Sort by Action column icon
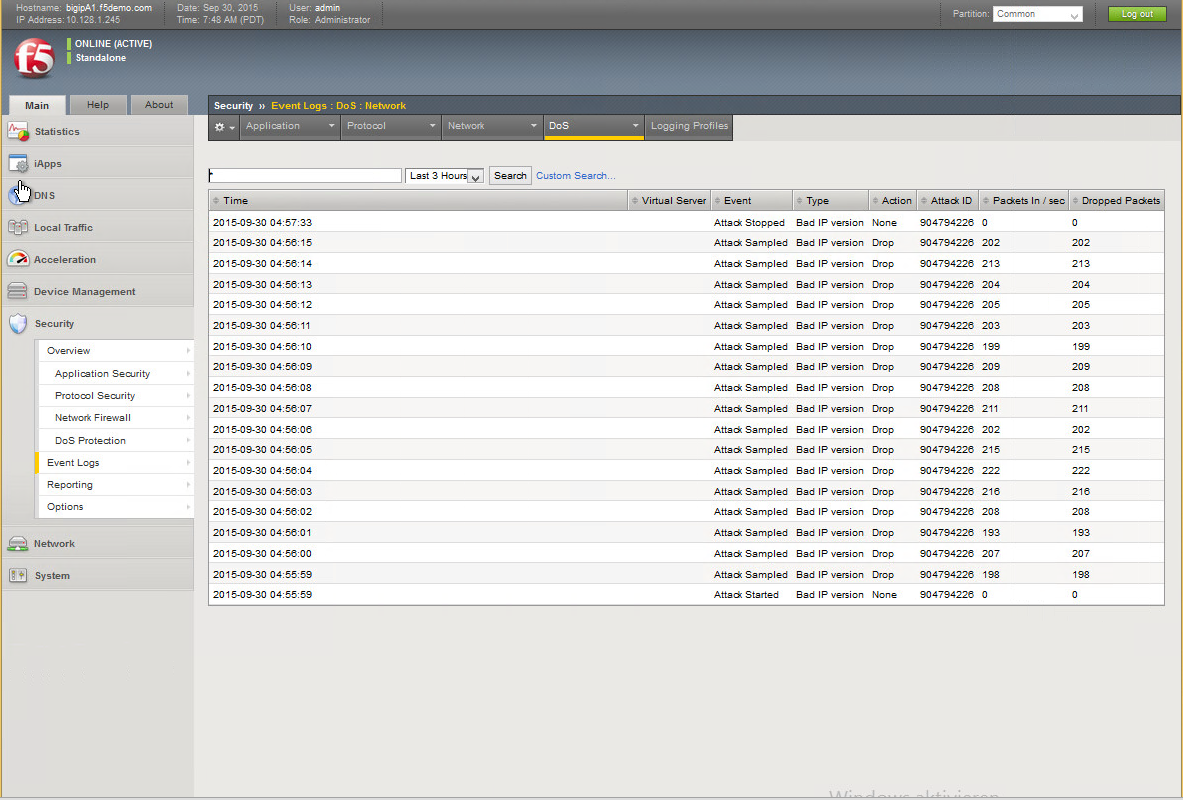This screenshot has height=800, width=1183. (875, 201)
